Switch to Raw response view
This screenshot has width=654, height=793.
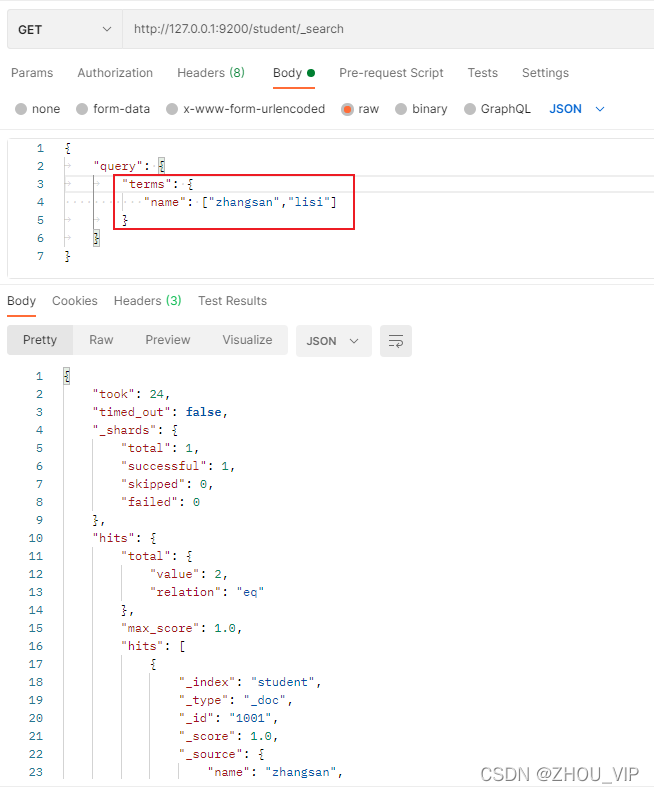pyautogui.click(x=101, y=340)
